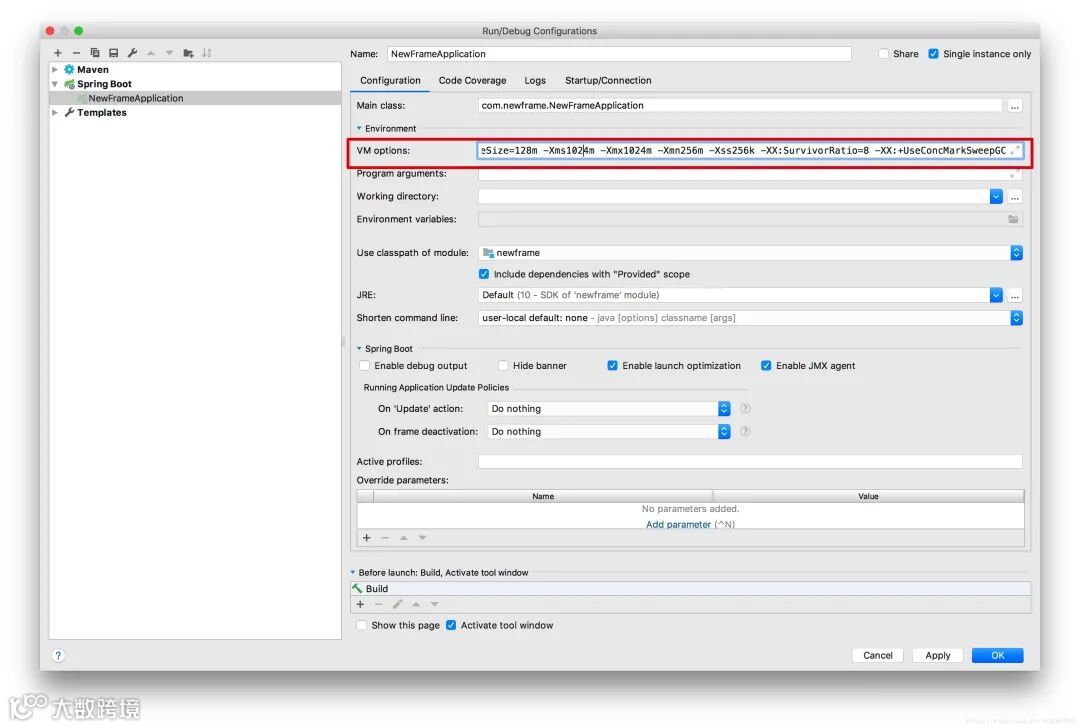
Task: Open help for frame deactivation
Action: (x=745, y=432)
